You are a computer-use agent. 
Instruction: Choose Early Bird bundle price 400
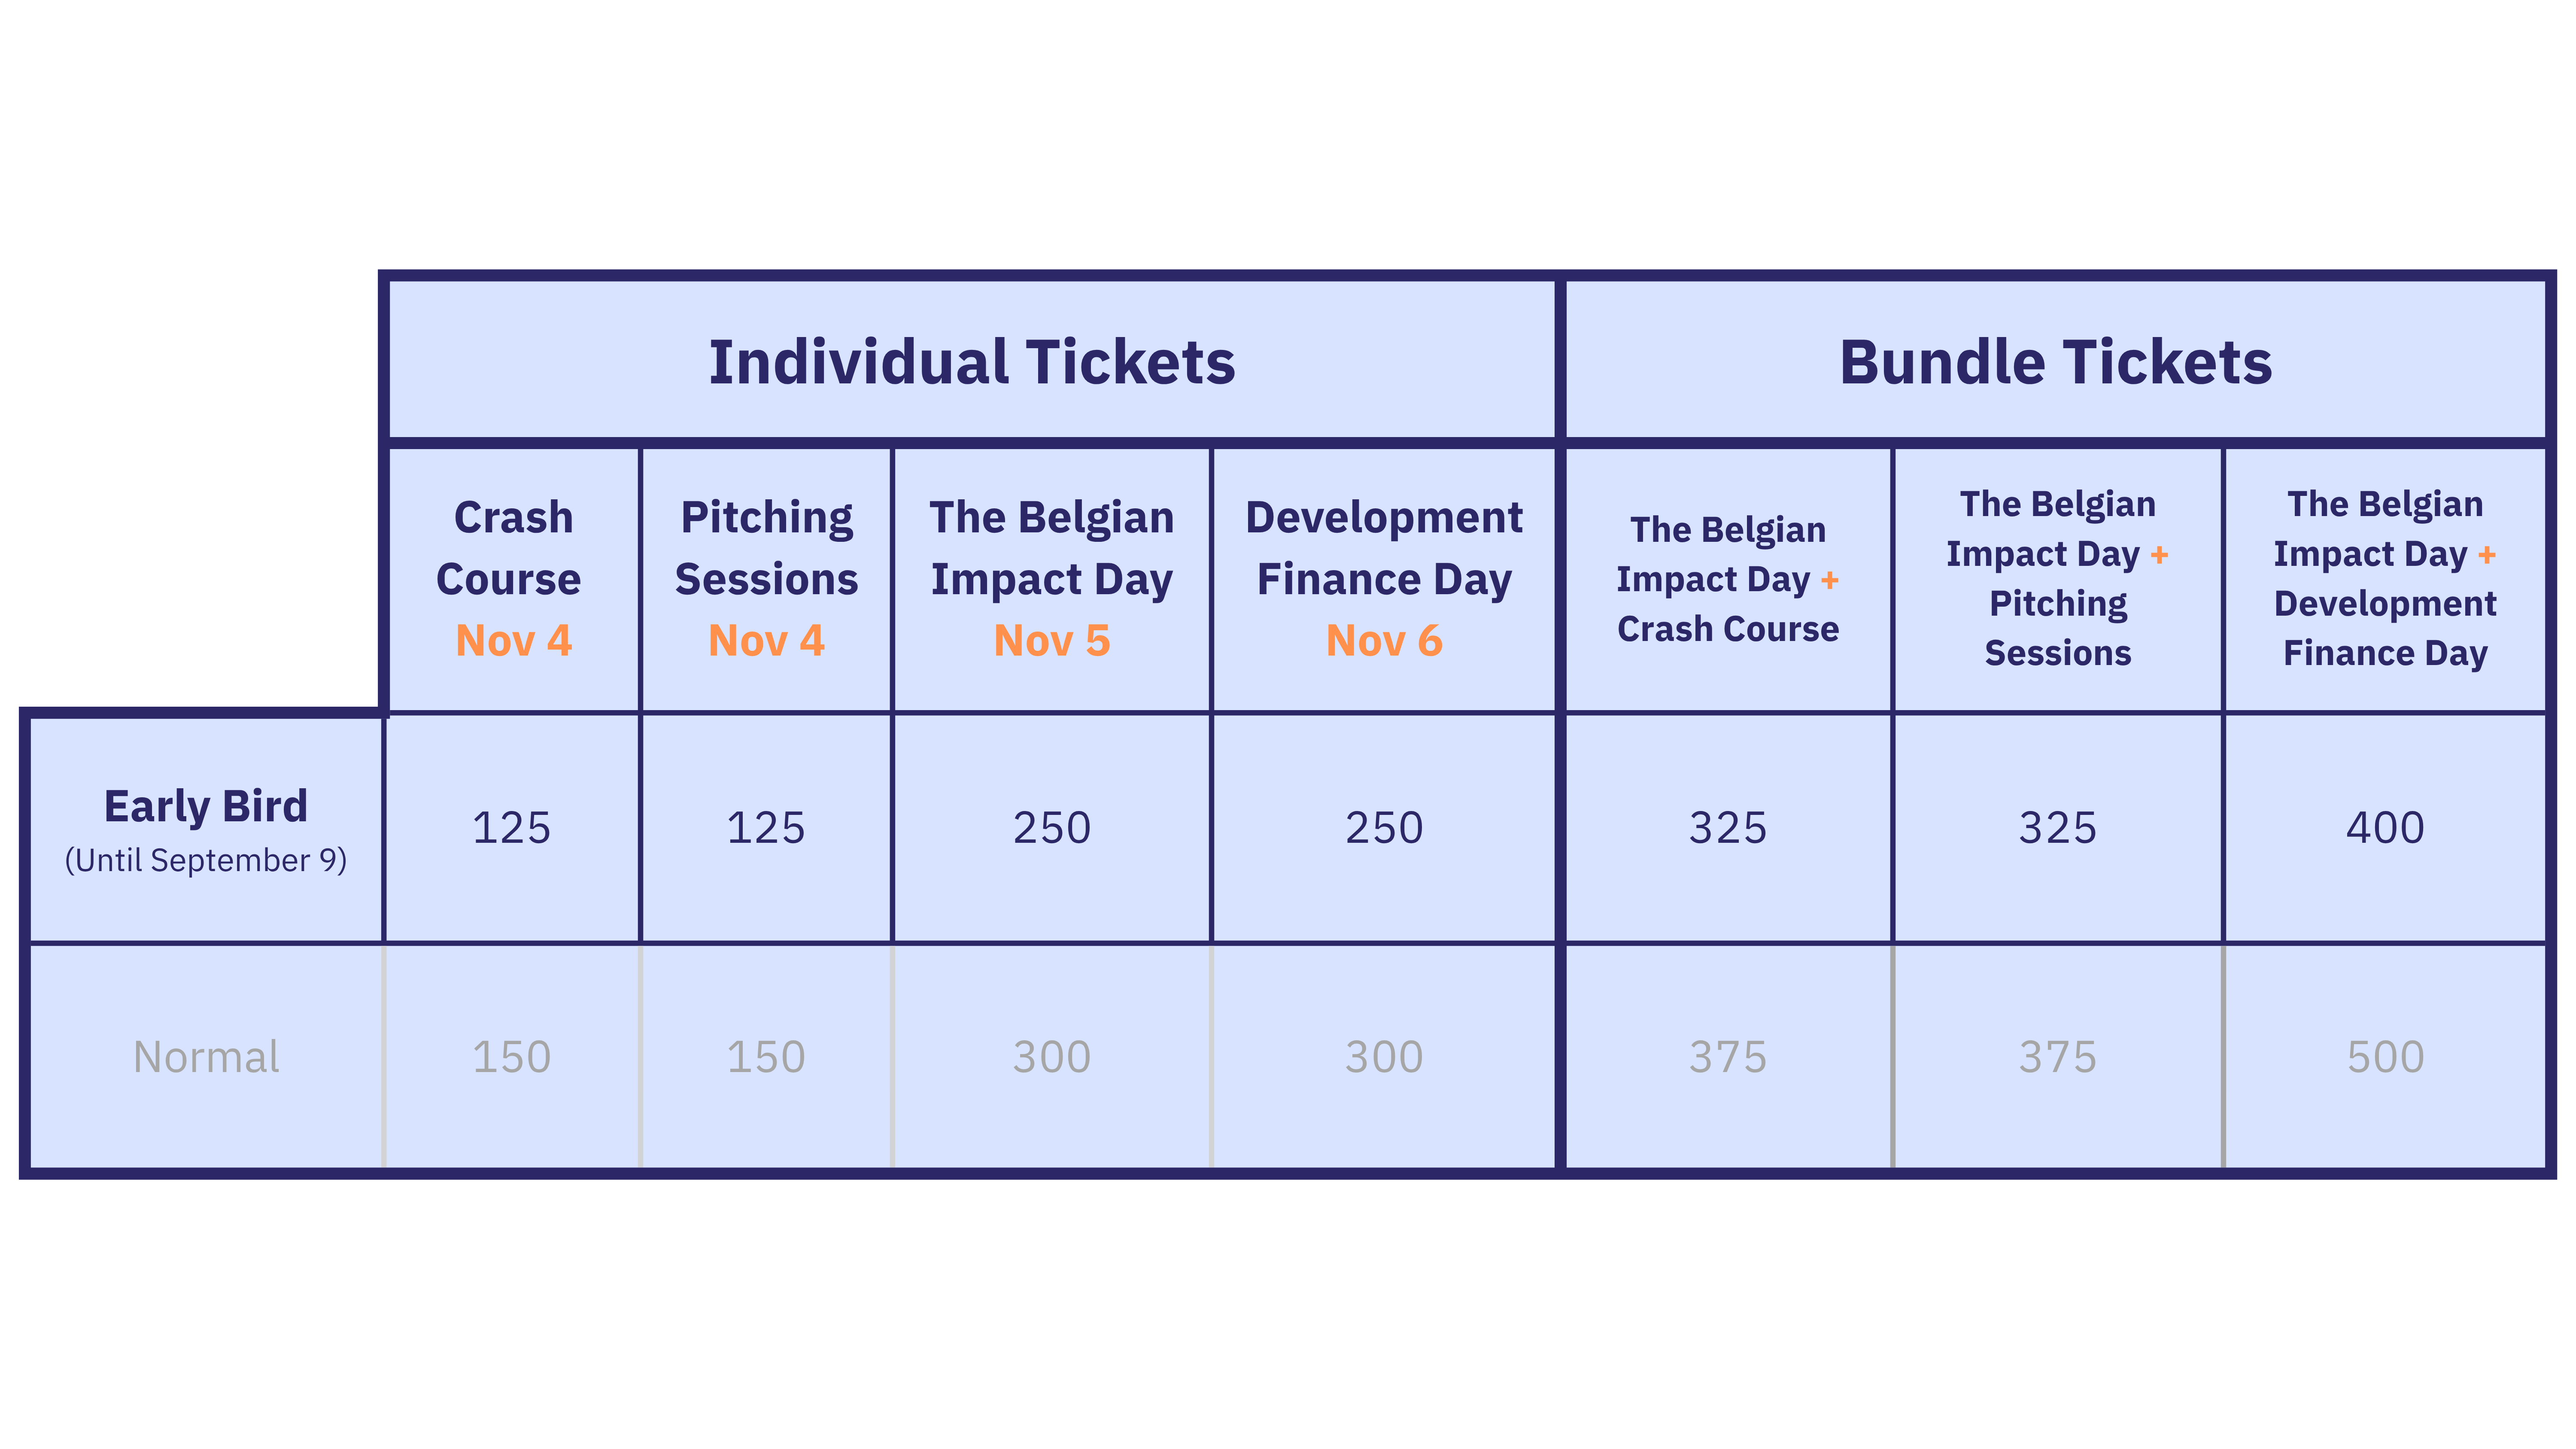coord(2385,828)
